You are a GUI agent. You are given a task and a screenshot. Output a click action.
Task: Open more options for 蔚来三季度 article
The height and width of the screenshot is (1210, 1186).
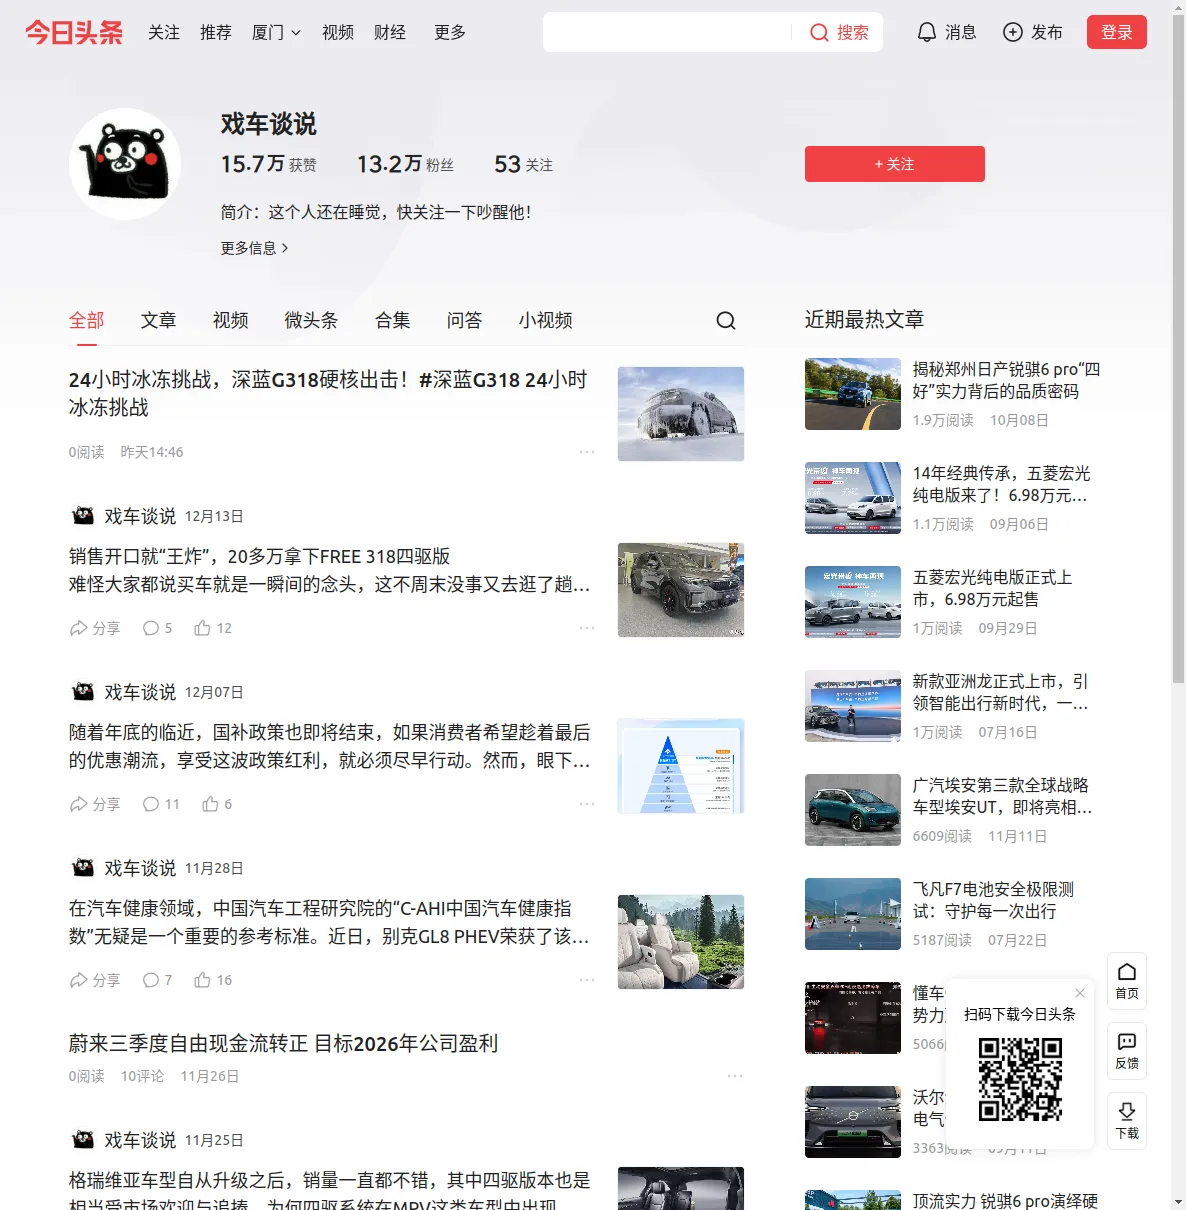click(x=735, y=1076)
